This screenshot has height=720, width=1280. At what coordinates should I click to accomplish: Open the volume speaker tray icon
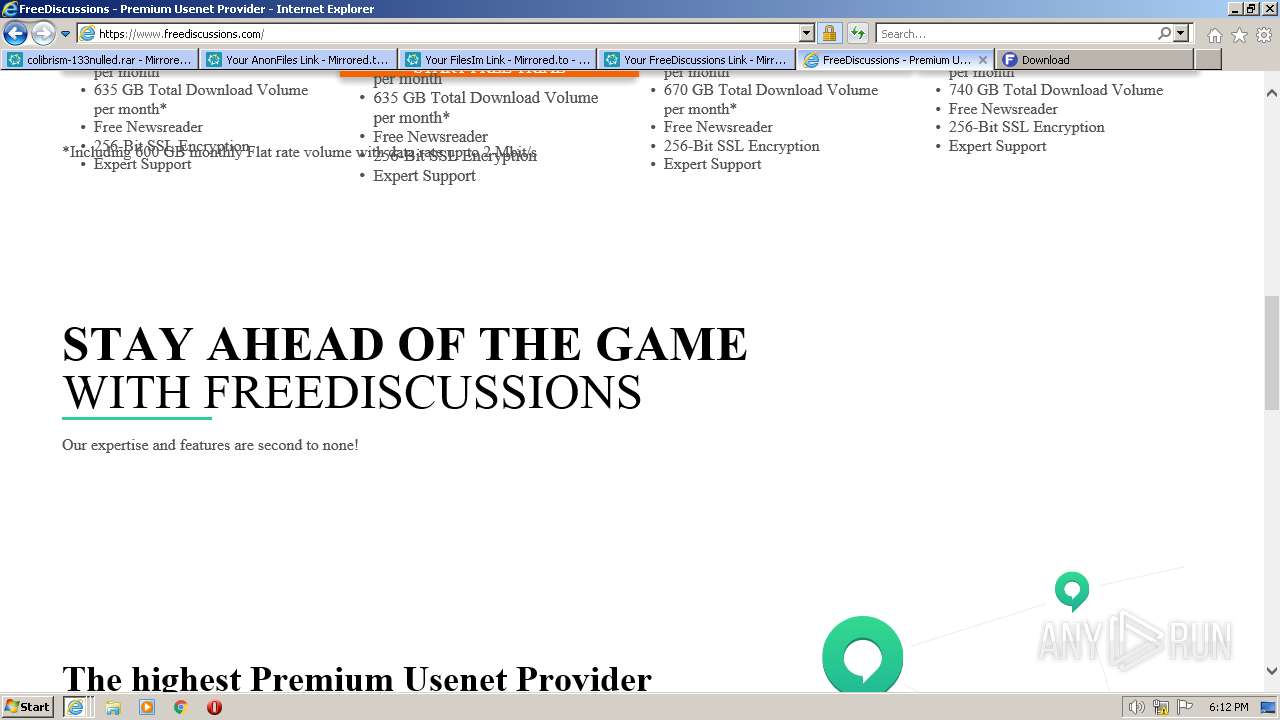click(1137, 707)
